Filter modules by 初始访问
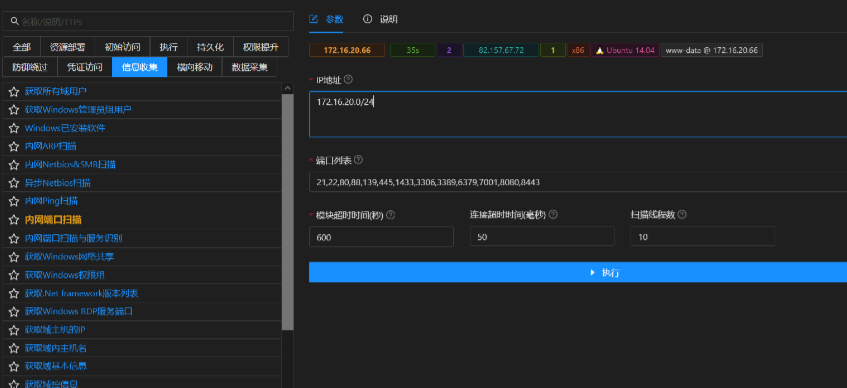 (122, 47)
